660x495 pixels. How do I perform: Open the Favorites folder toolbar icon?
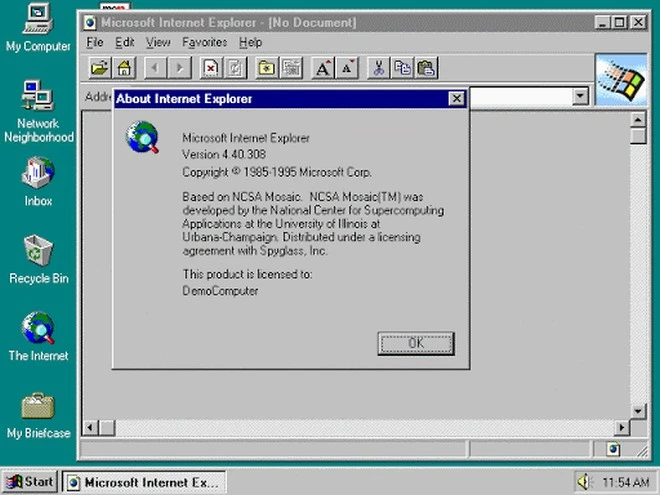(267, 68)
